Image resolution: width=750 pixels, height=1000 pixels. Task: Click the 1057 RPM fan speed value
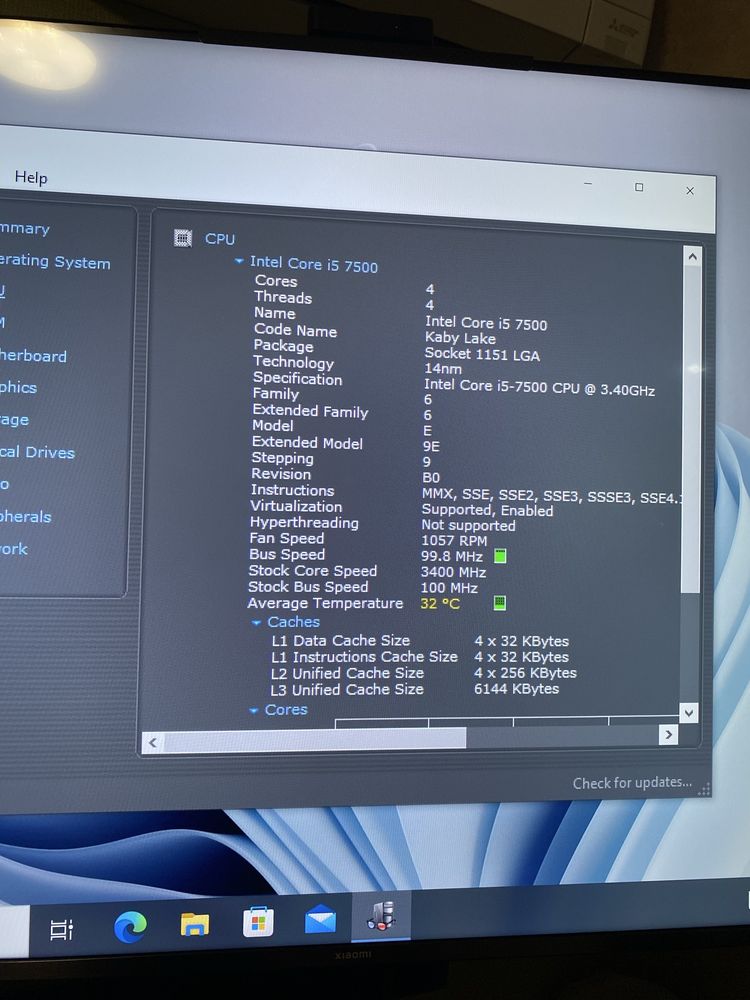coord(454,541)
